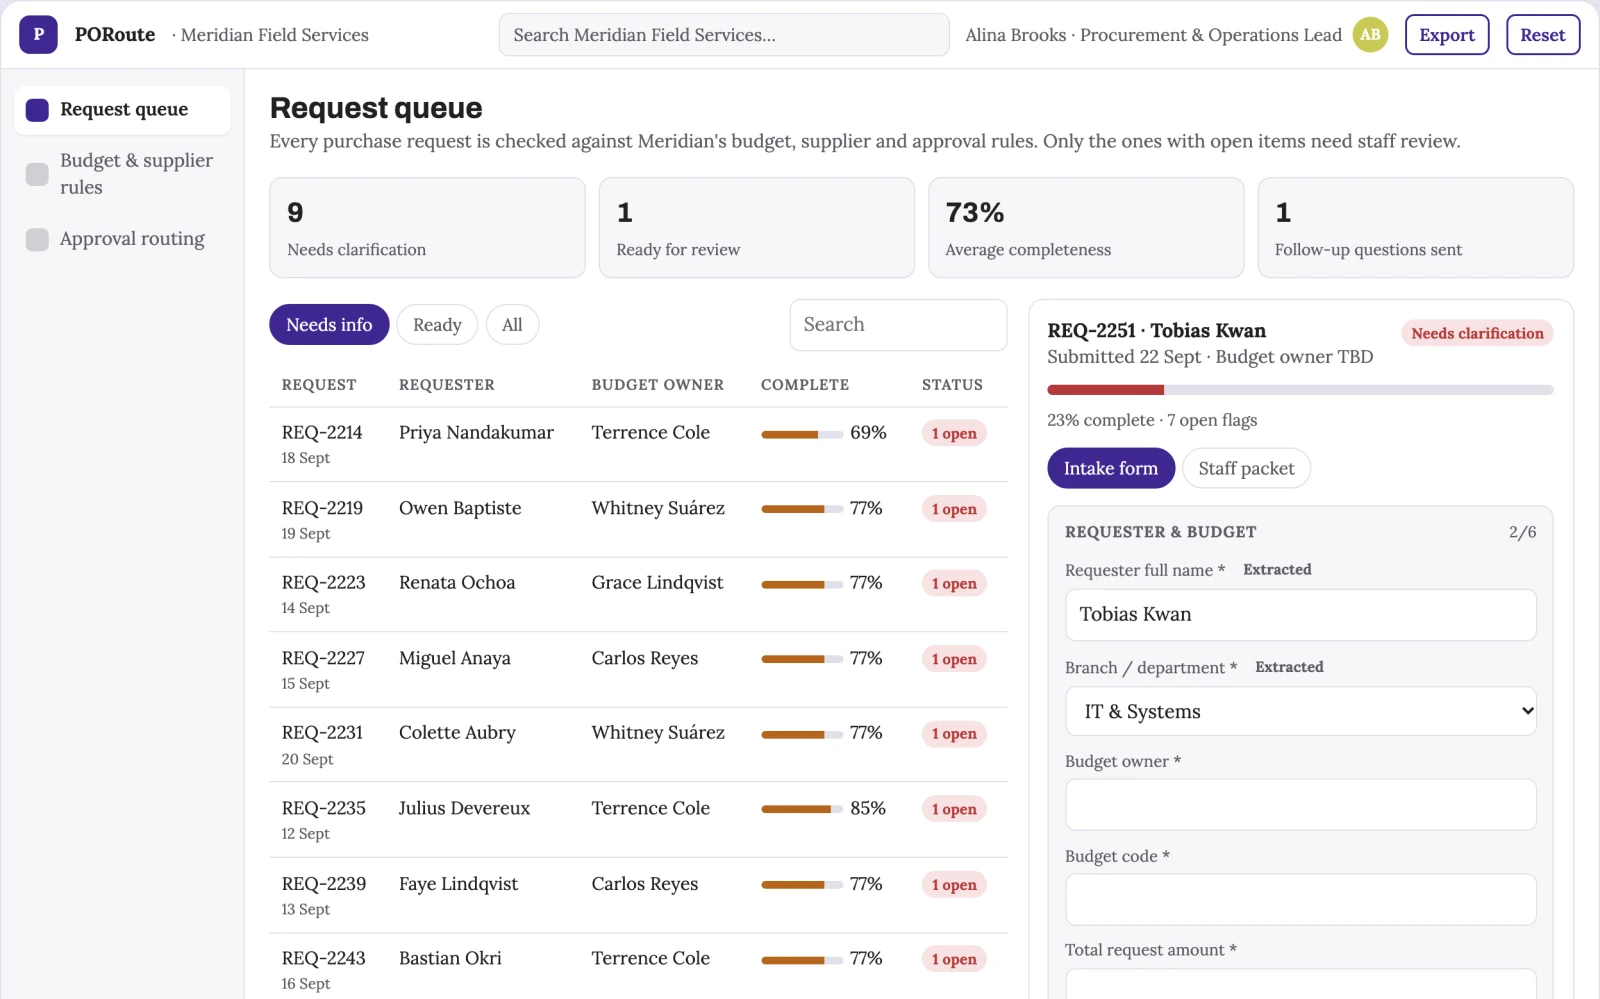The width and height of the screenshot is (1600, 999).
Task: Sort by the COMPLETE column header
Action: click(805, 385)
